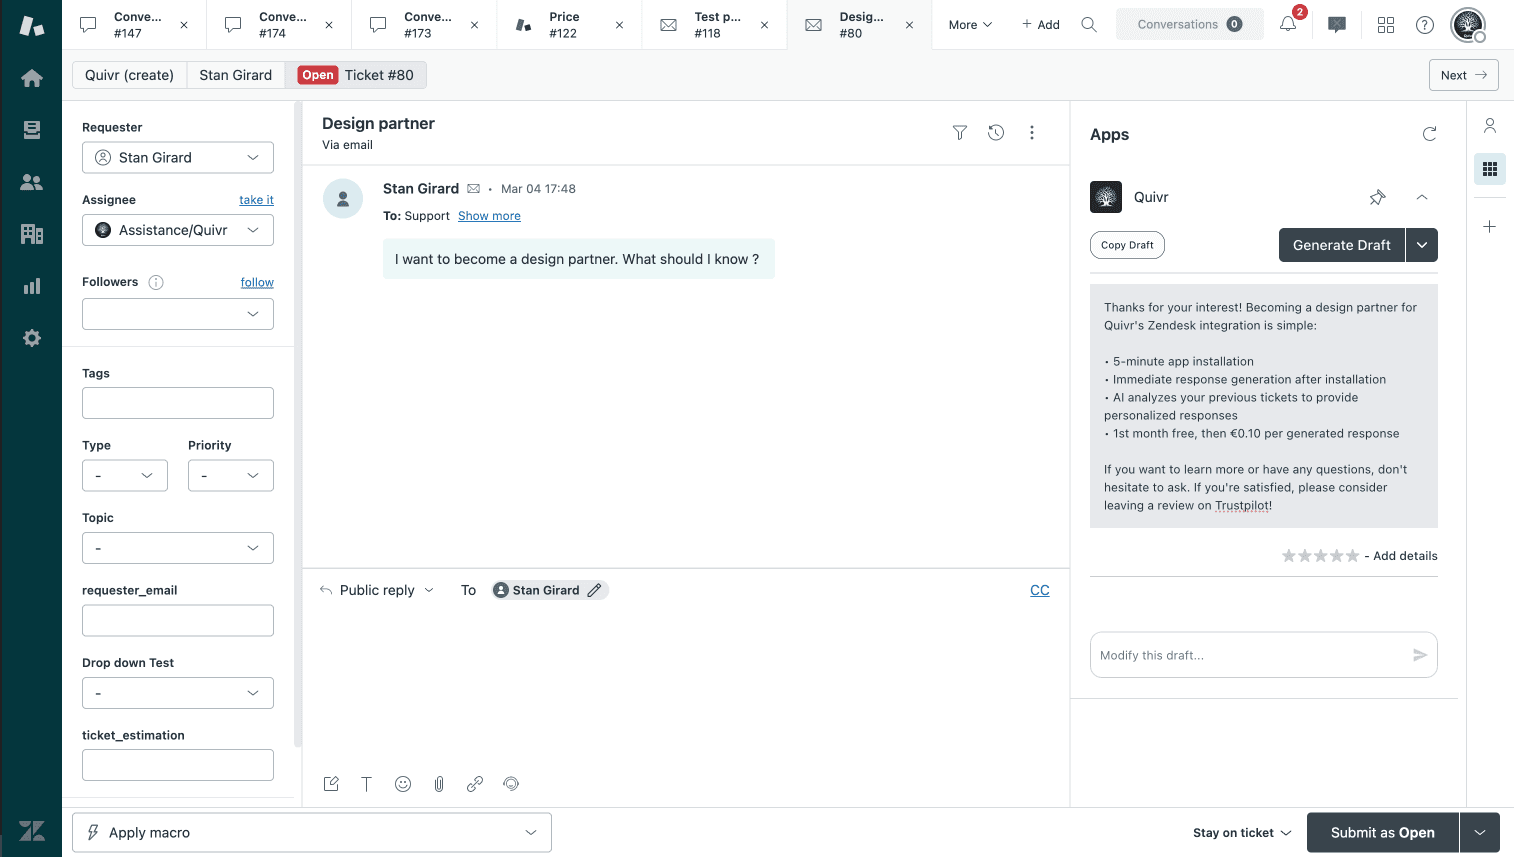Open the Topic dropdown
Viewport: 1514px width, 857px height.
[178, 548]
